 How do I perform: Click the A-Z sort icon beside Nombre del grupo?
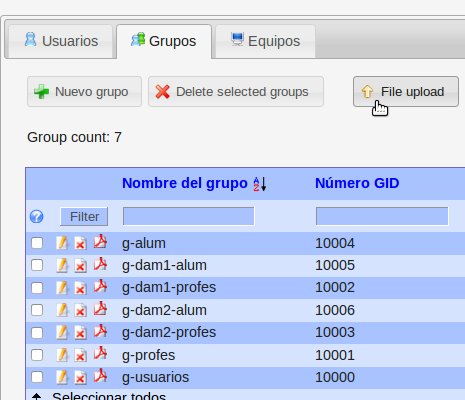click(x=260, y=184)
